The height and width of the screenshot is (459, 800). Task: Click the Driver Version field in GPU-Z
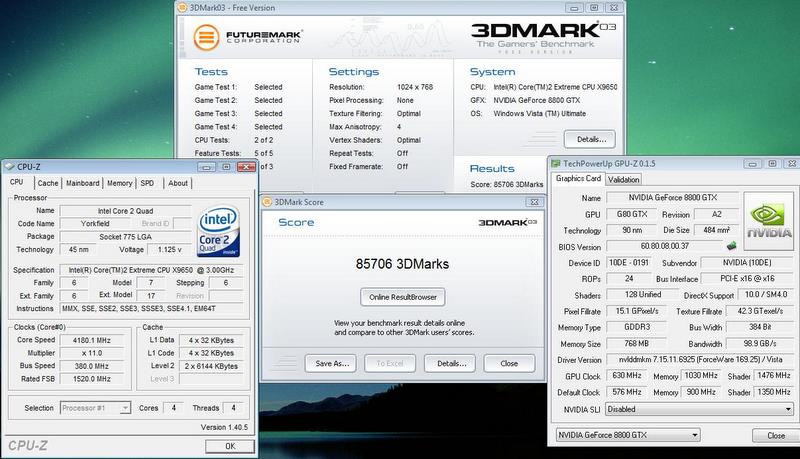click(699, 360)
